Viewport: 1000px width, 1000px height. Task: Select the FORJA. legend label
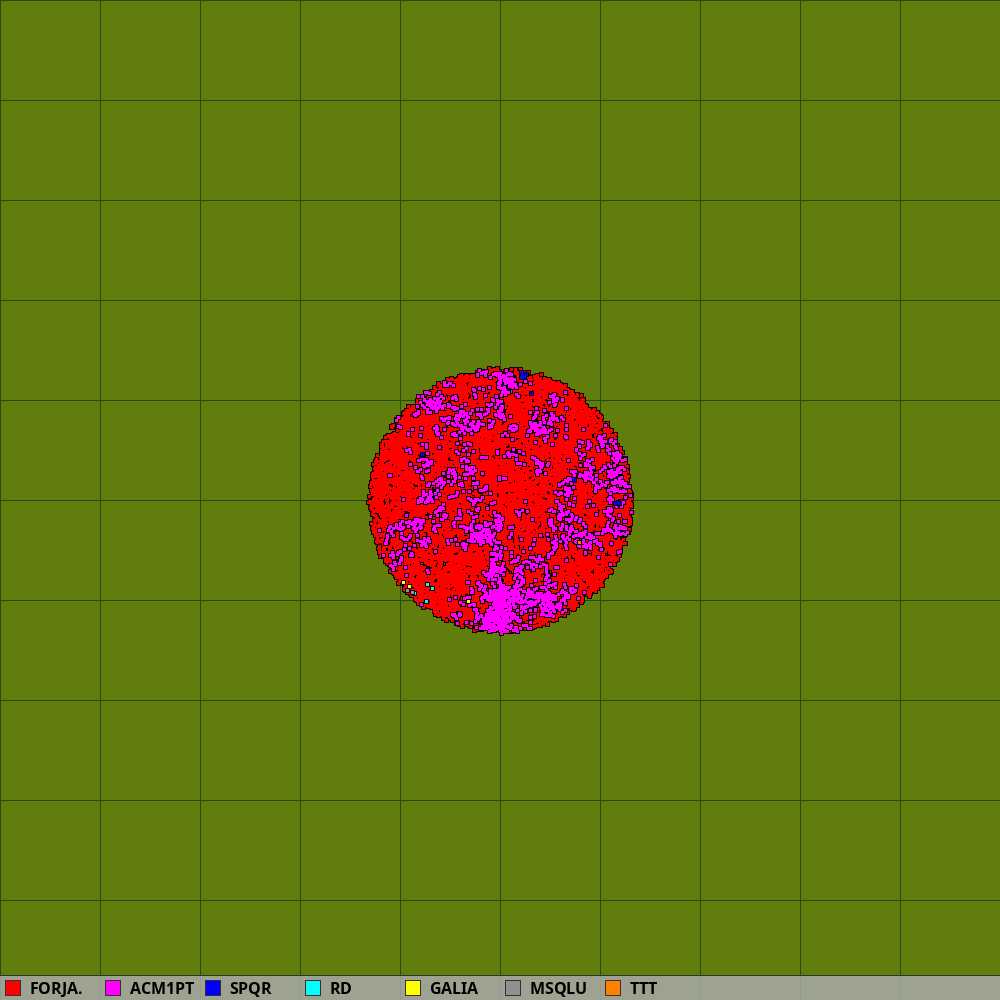56,988
